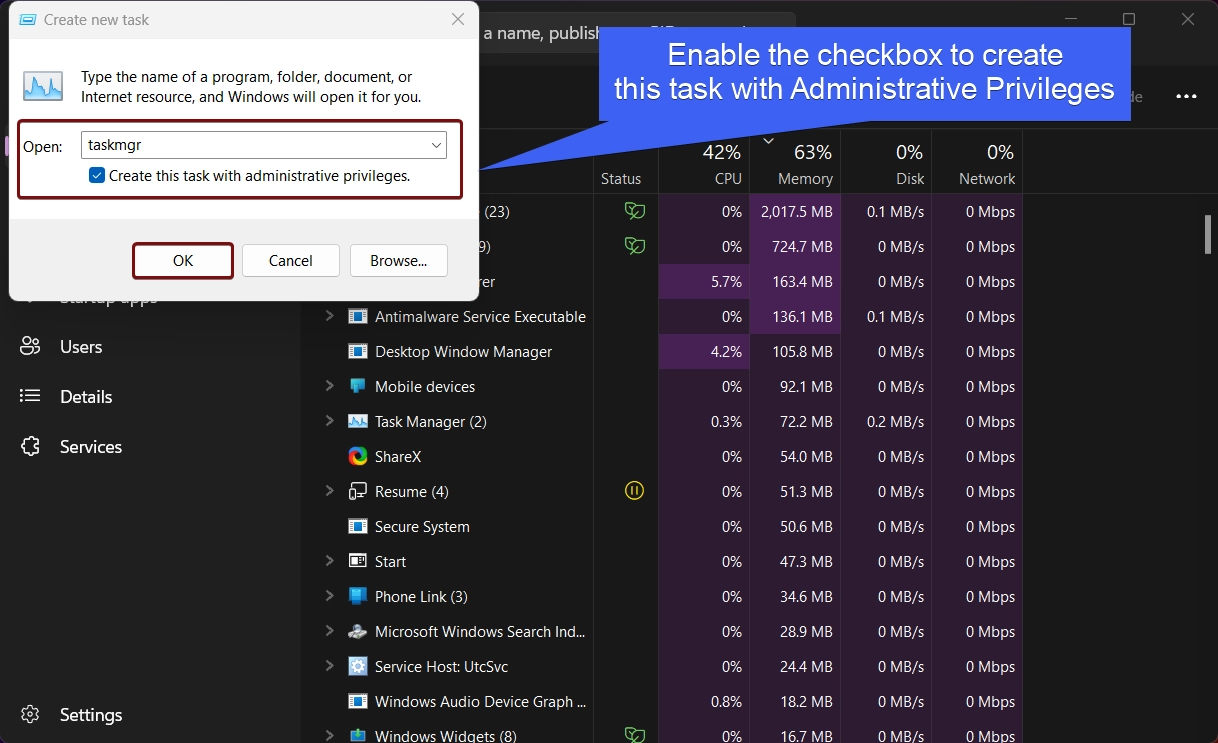Expand the Task Manager (2) group
1218x743 pixels.
click(329, 421)
